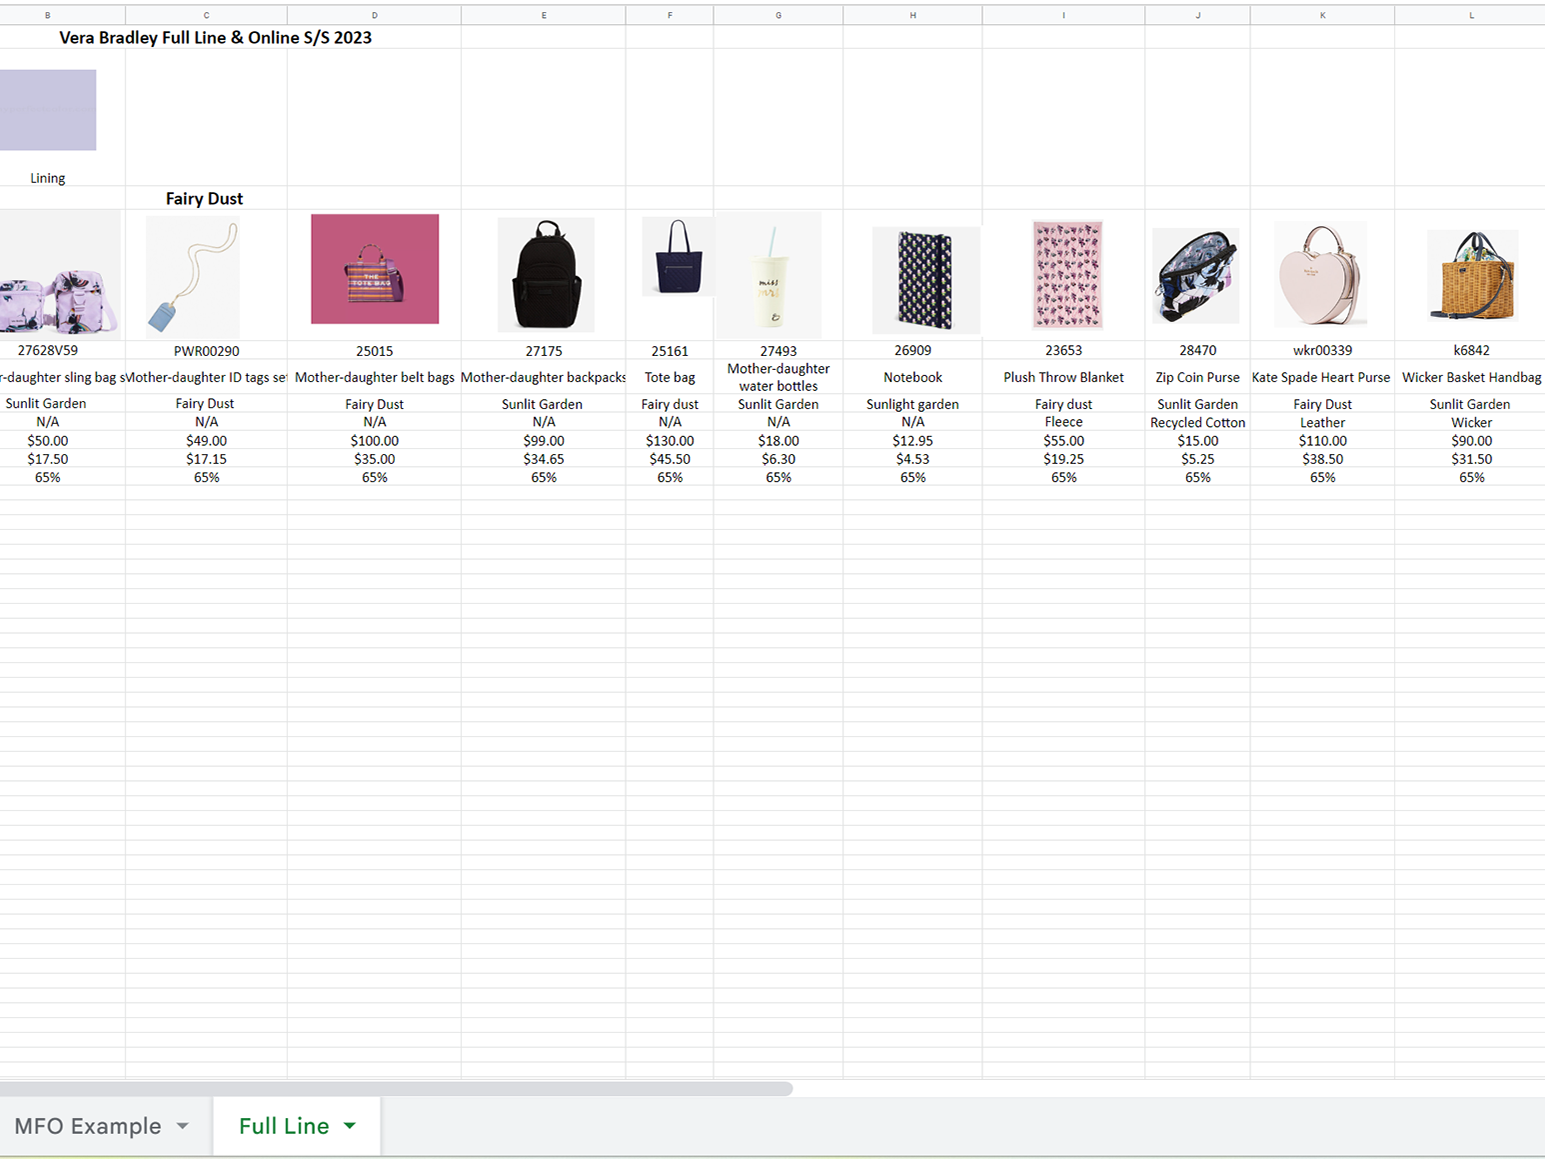The height and width of the screenshot is (1159, 1545).
Task: Click the pink heart purse image
Action: pyautogui.click(x=1321, y=274)
